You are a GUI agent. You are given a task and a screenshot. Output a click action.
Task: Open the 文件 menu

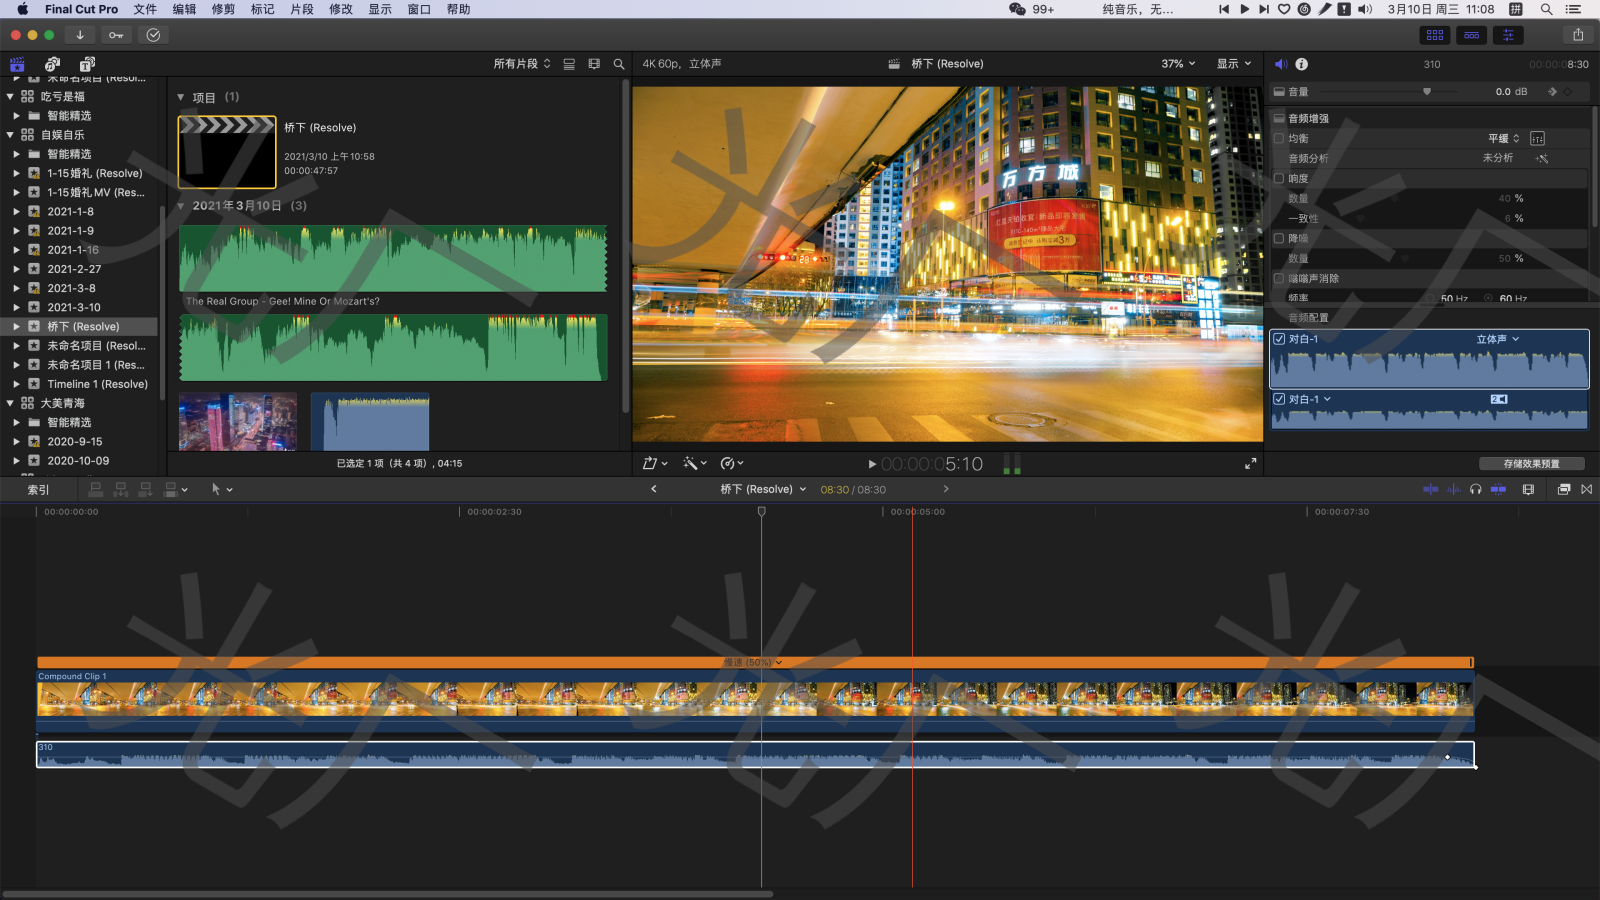pyautogui.click(x=145, y=9)
